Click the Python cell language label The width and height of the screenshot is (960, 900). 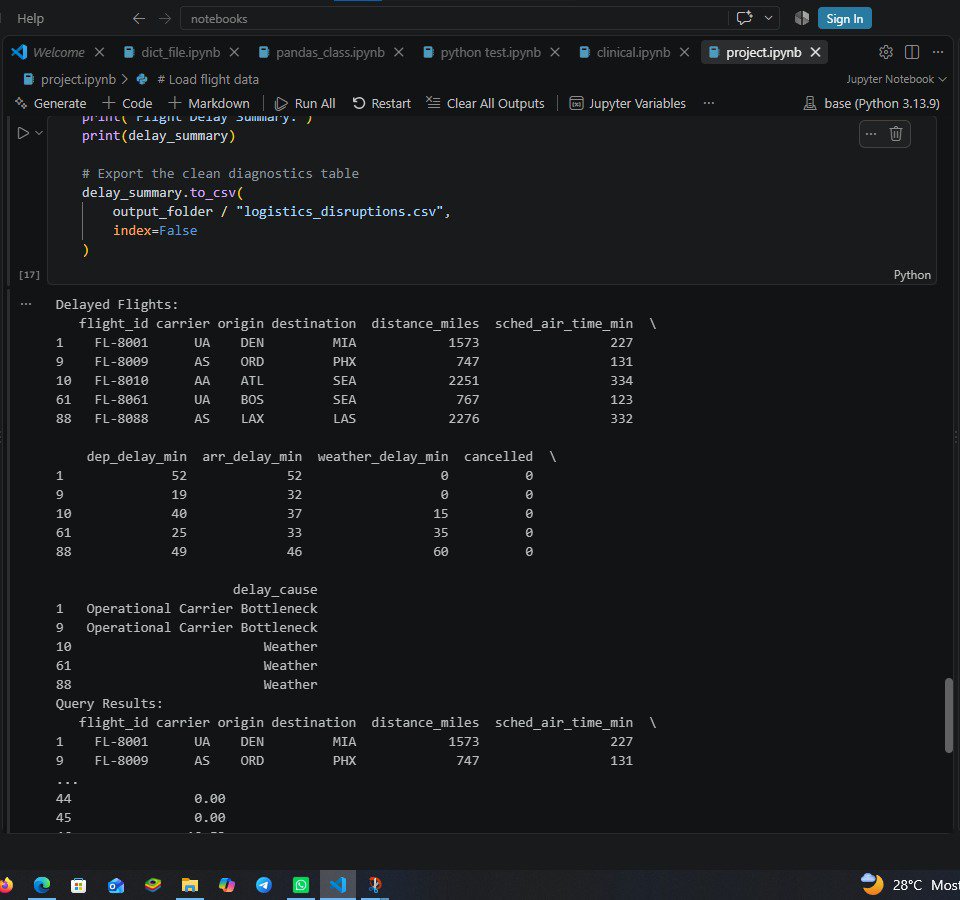pyautogui.click(x=912, y=275)
